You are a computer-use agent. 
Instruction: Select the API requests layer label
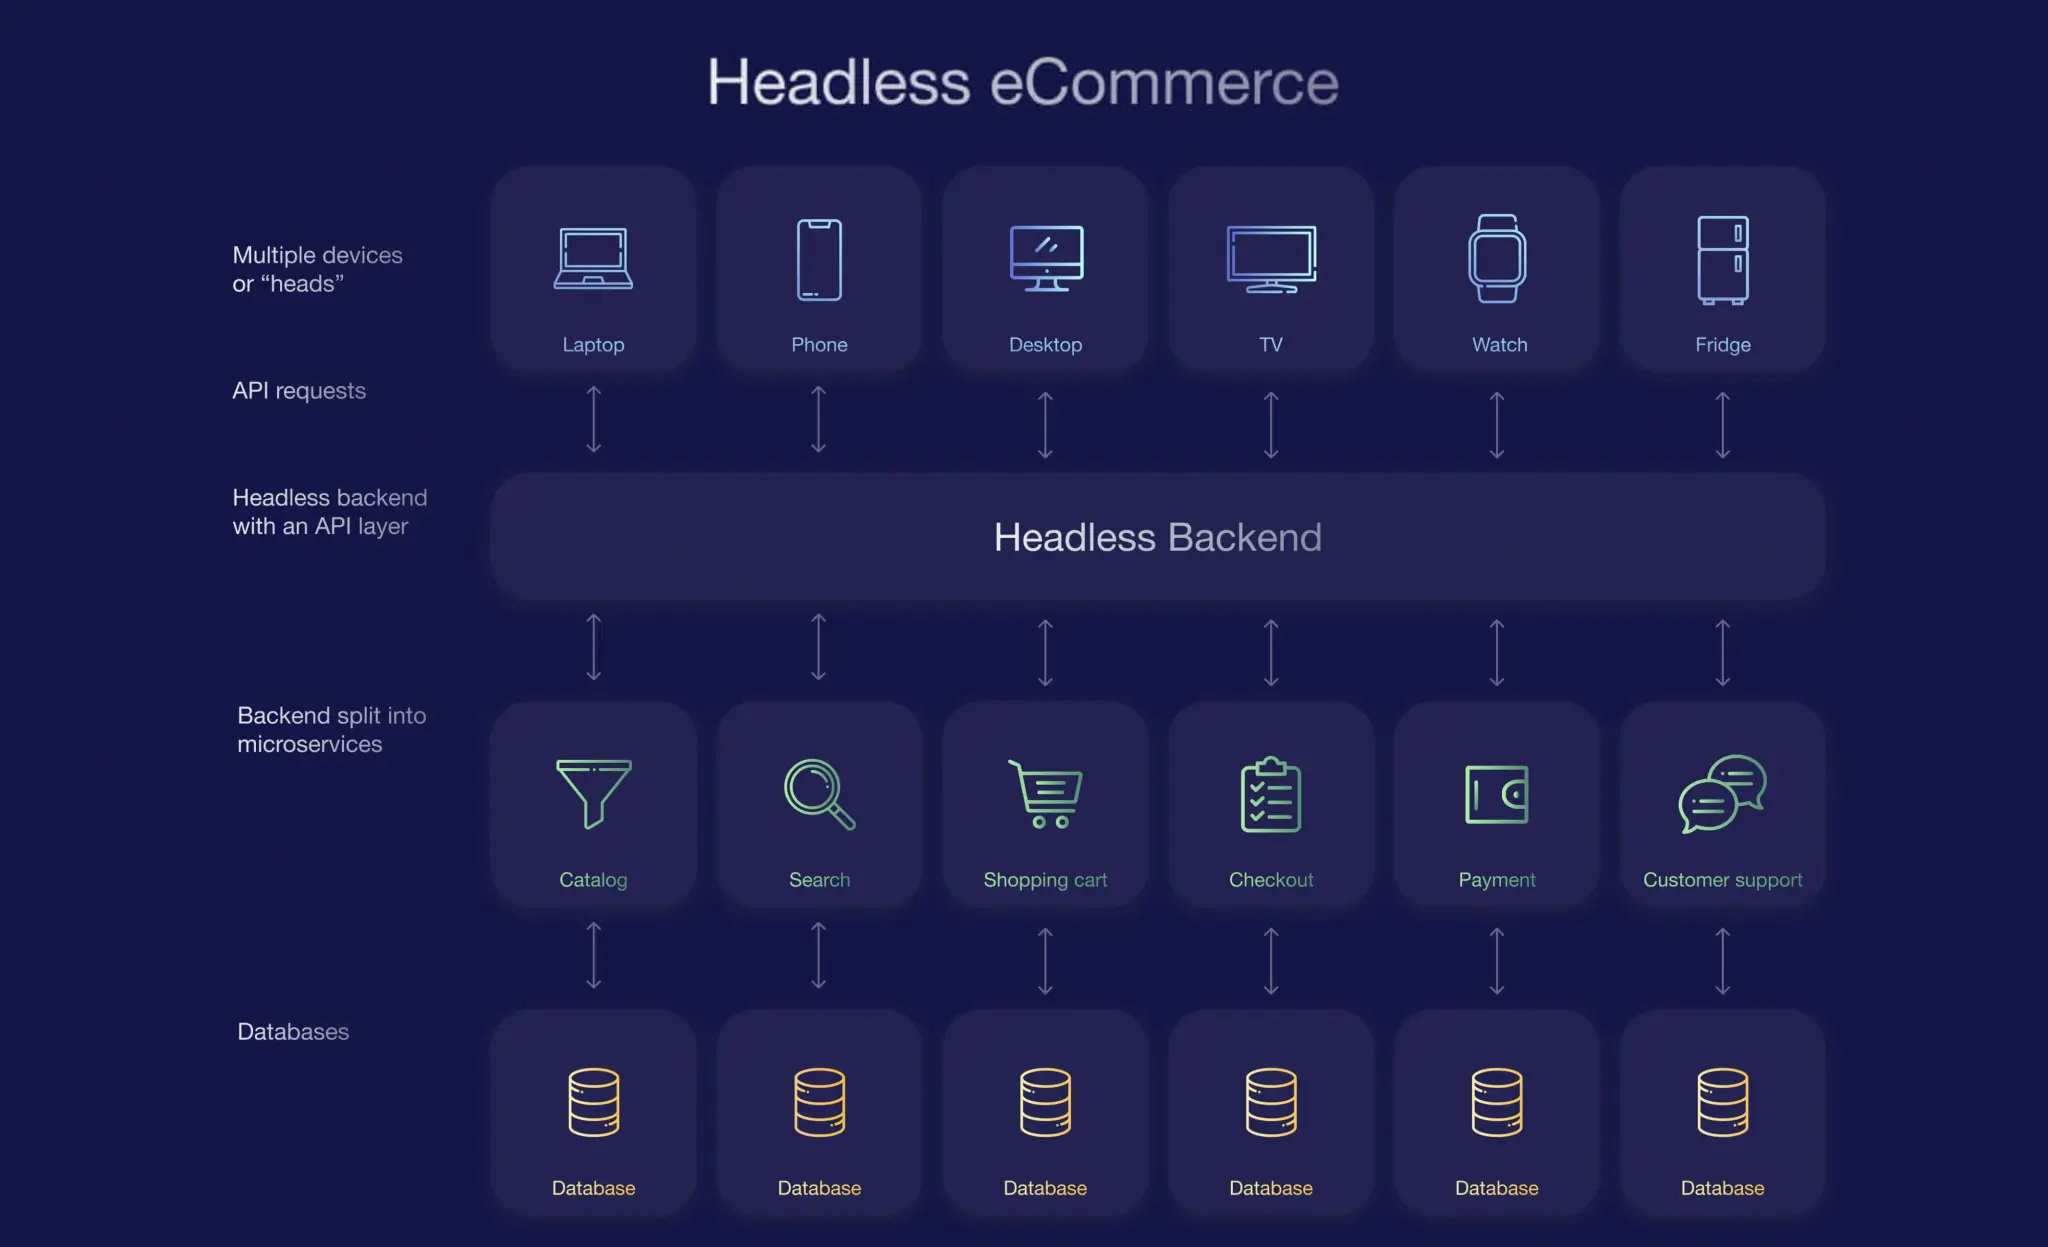[298, 391]
